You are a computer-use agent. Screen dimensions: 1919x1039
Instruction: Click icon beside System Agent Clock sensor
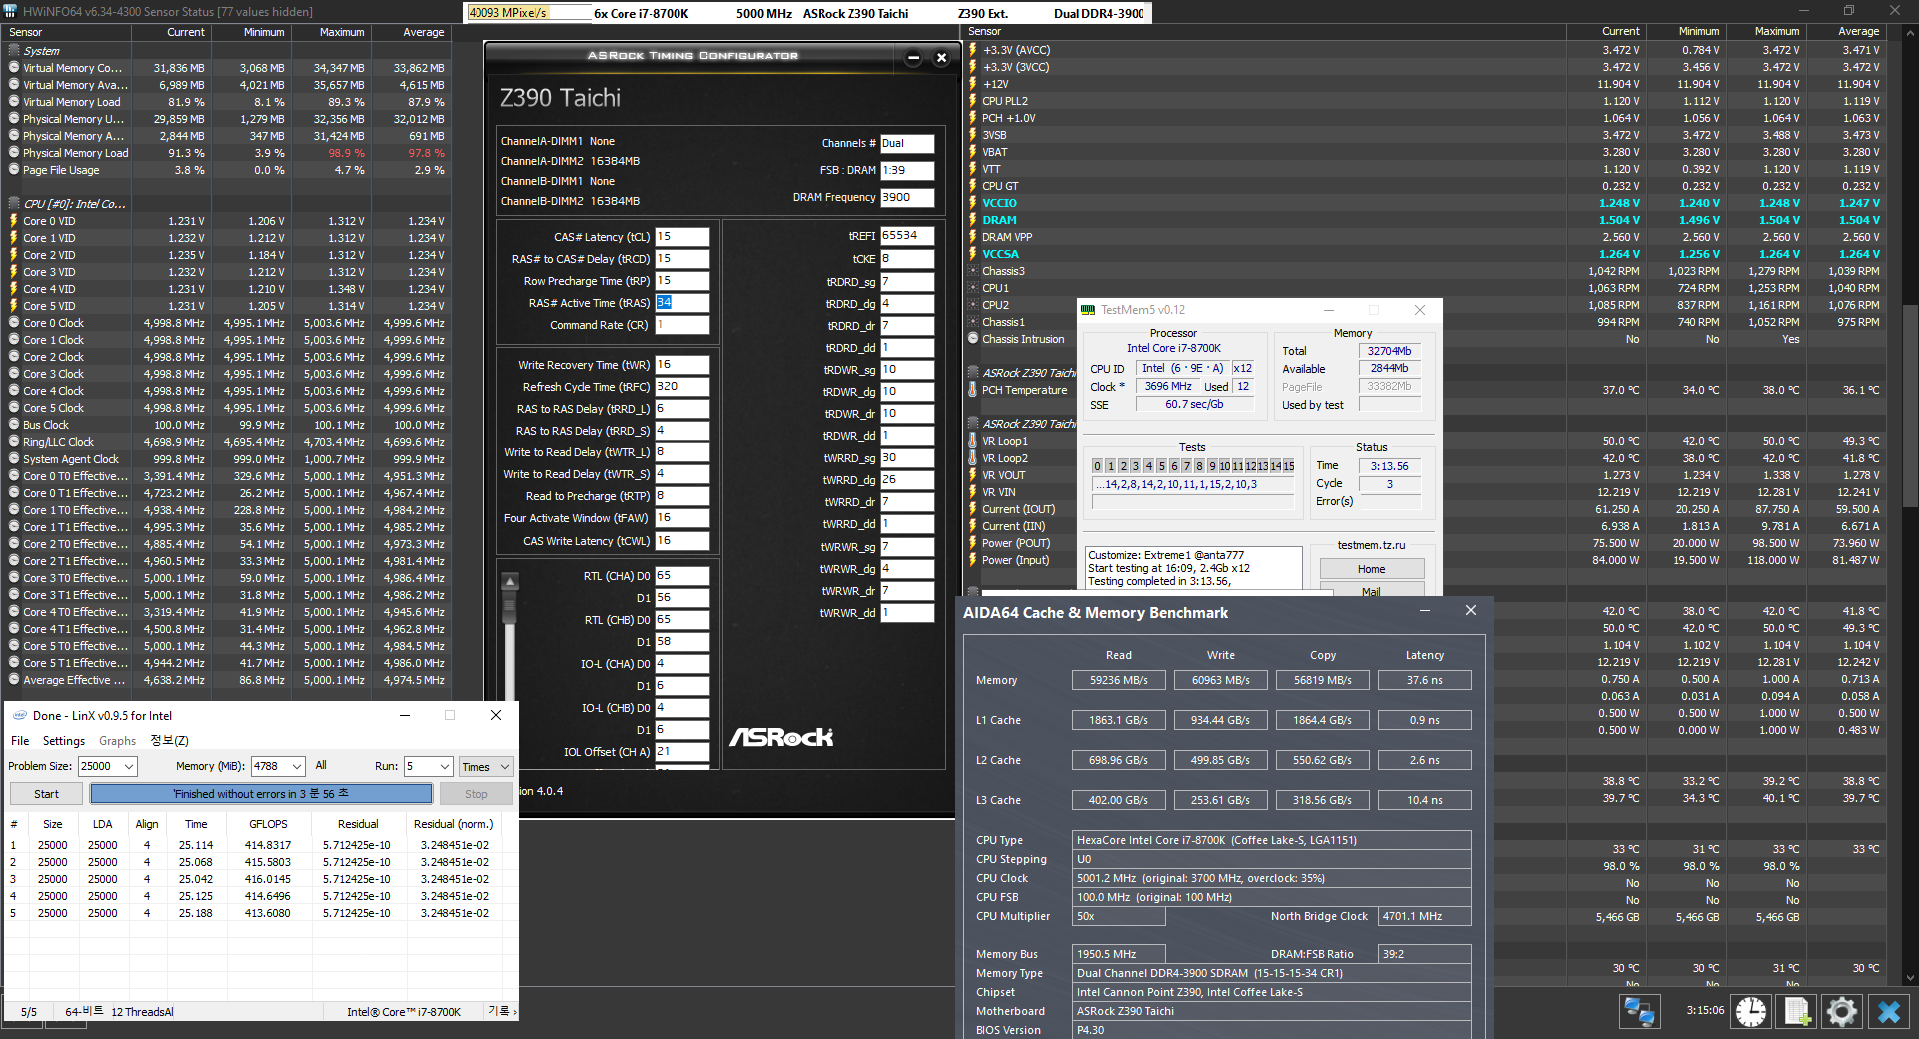pos(14,459)
